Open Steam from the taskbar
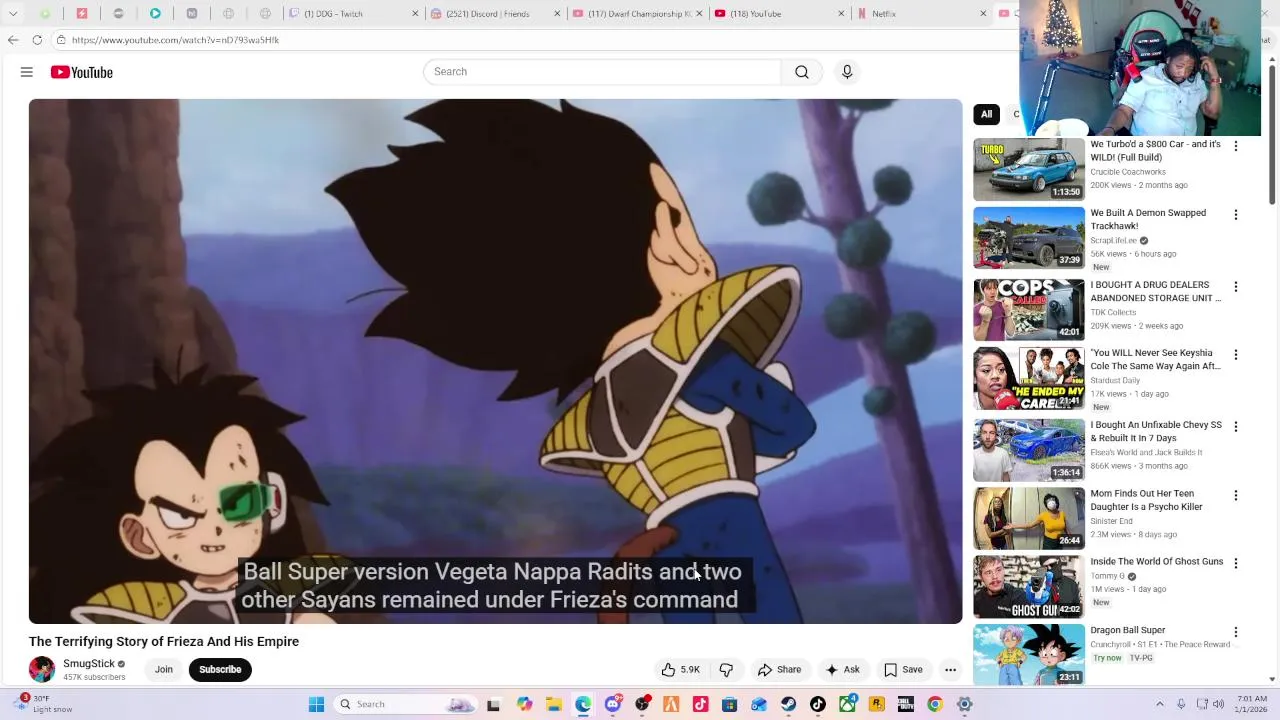This screenshot has width=1280, height=720. (x=789, y=704)
